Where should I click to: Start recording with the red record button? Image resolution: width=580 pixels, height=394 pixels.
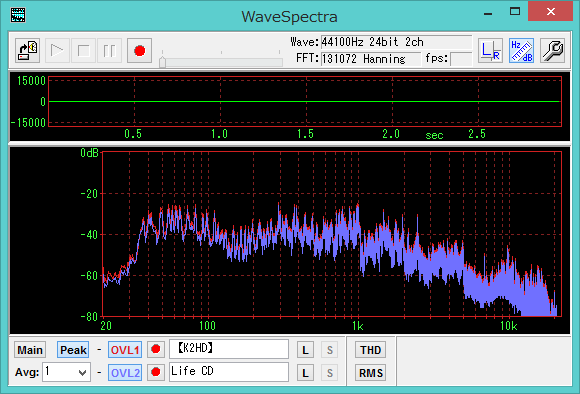(x=139, y=50)
